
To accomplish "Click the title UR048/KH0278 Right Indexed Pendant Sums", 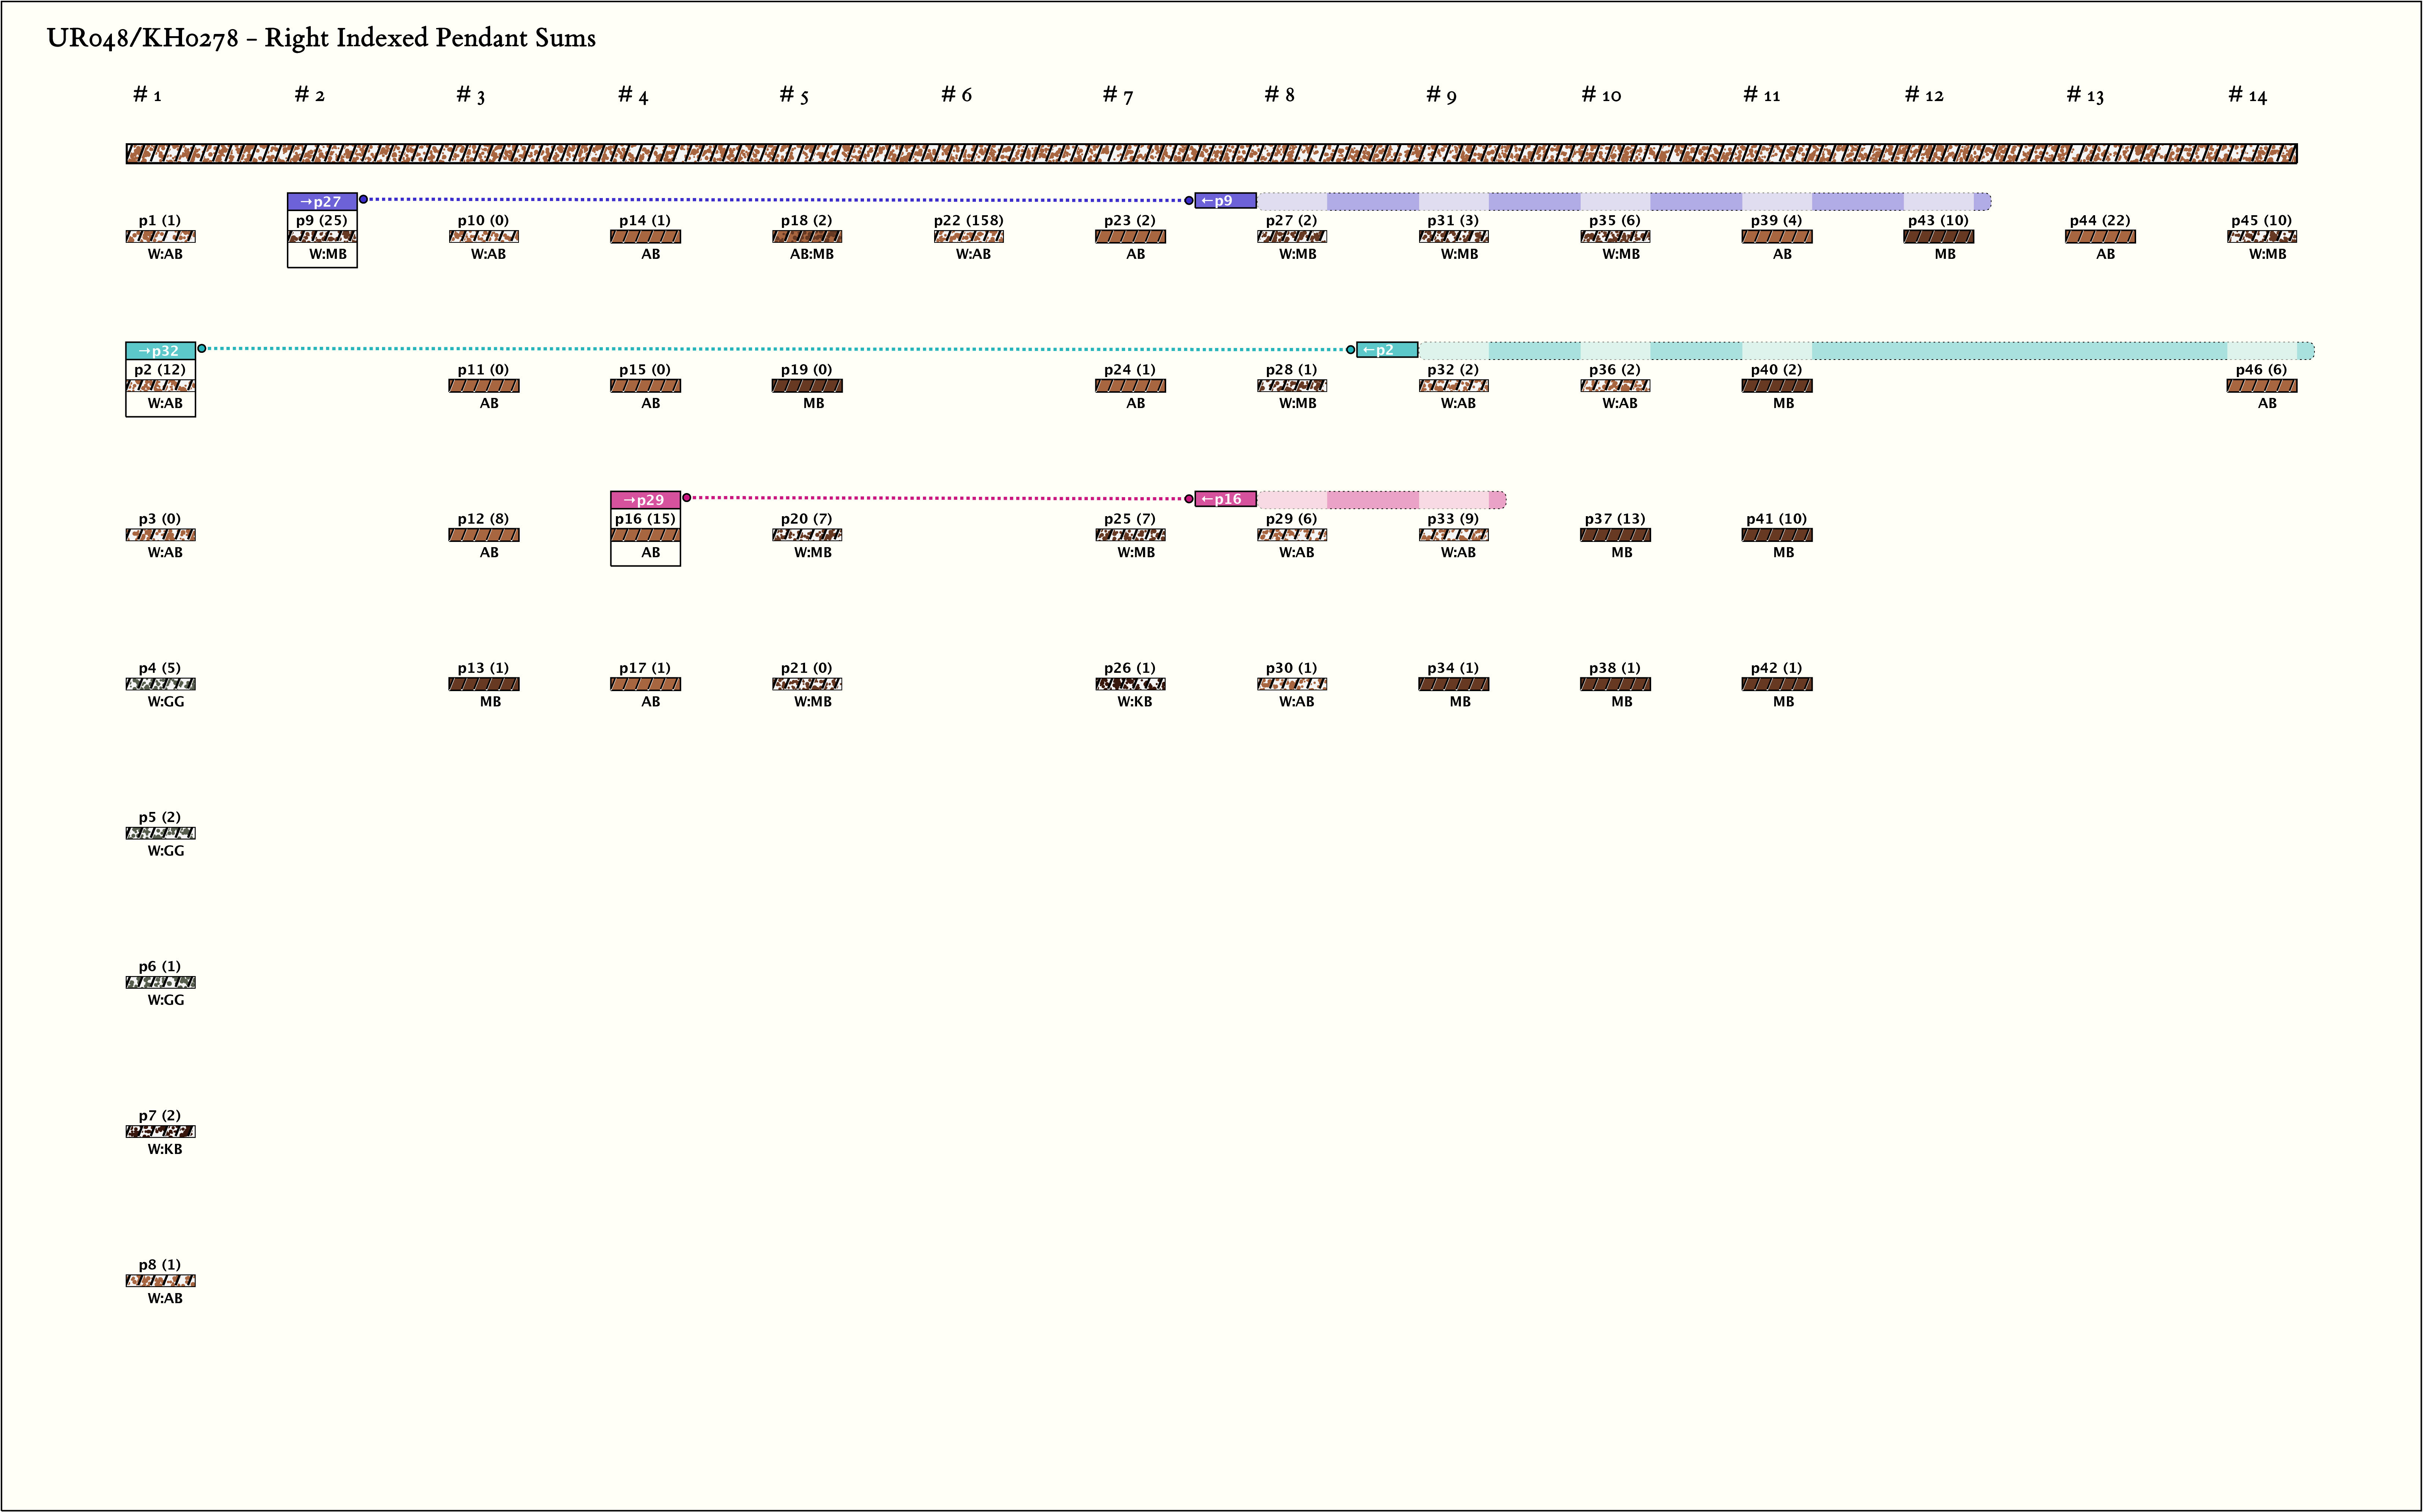I will [x=321, y=38].
